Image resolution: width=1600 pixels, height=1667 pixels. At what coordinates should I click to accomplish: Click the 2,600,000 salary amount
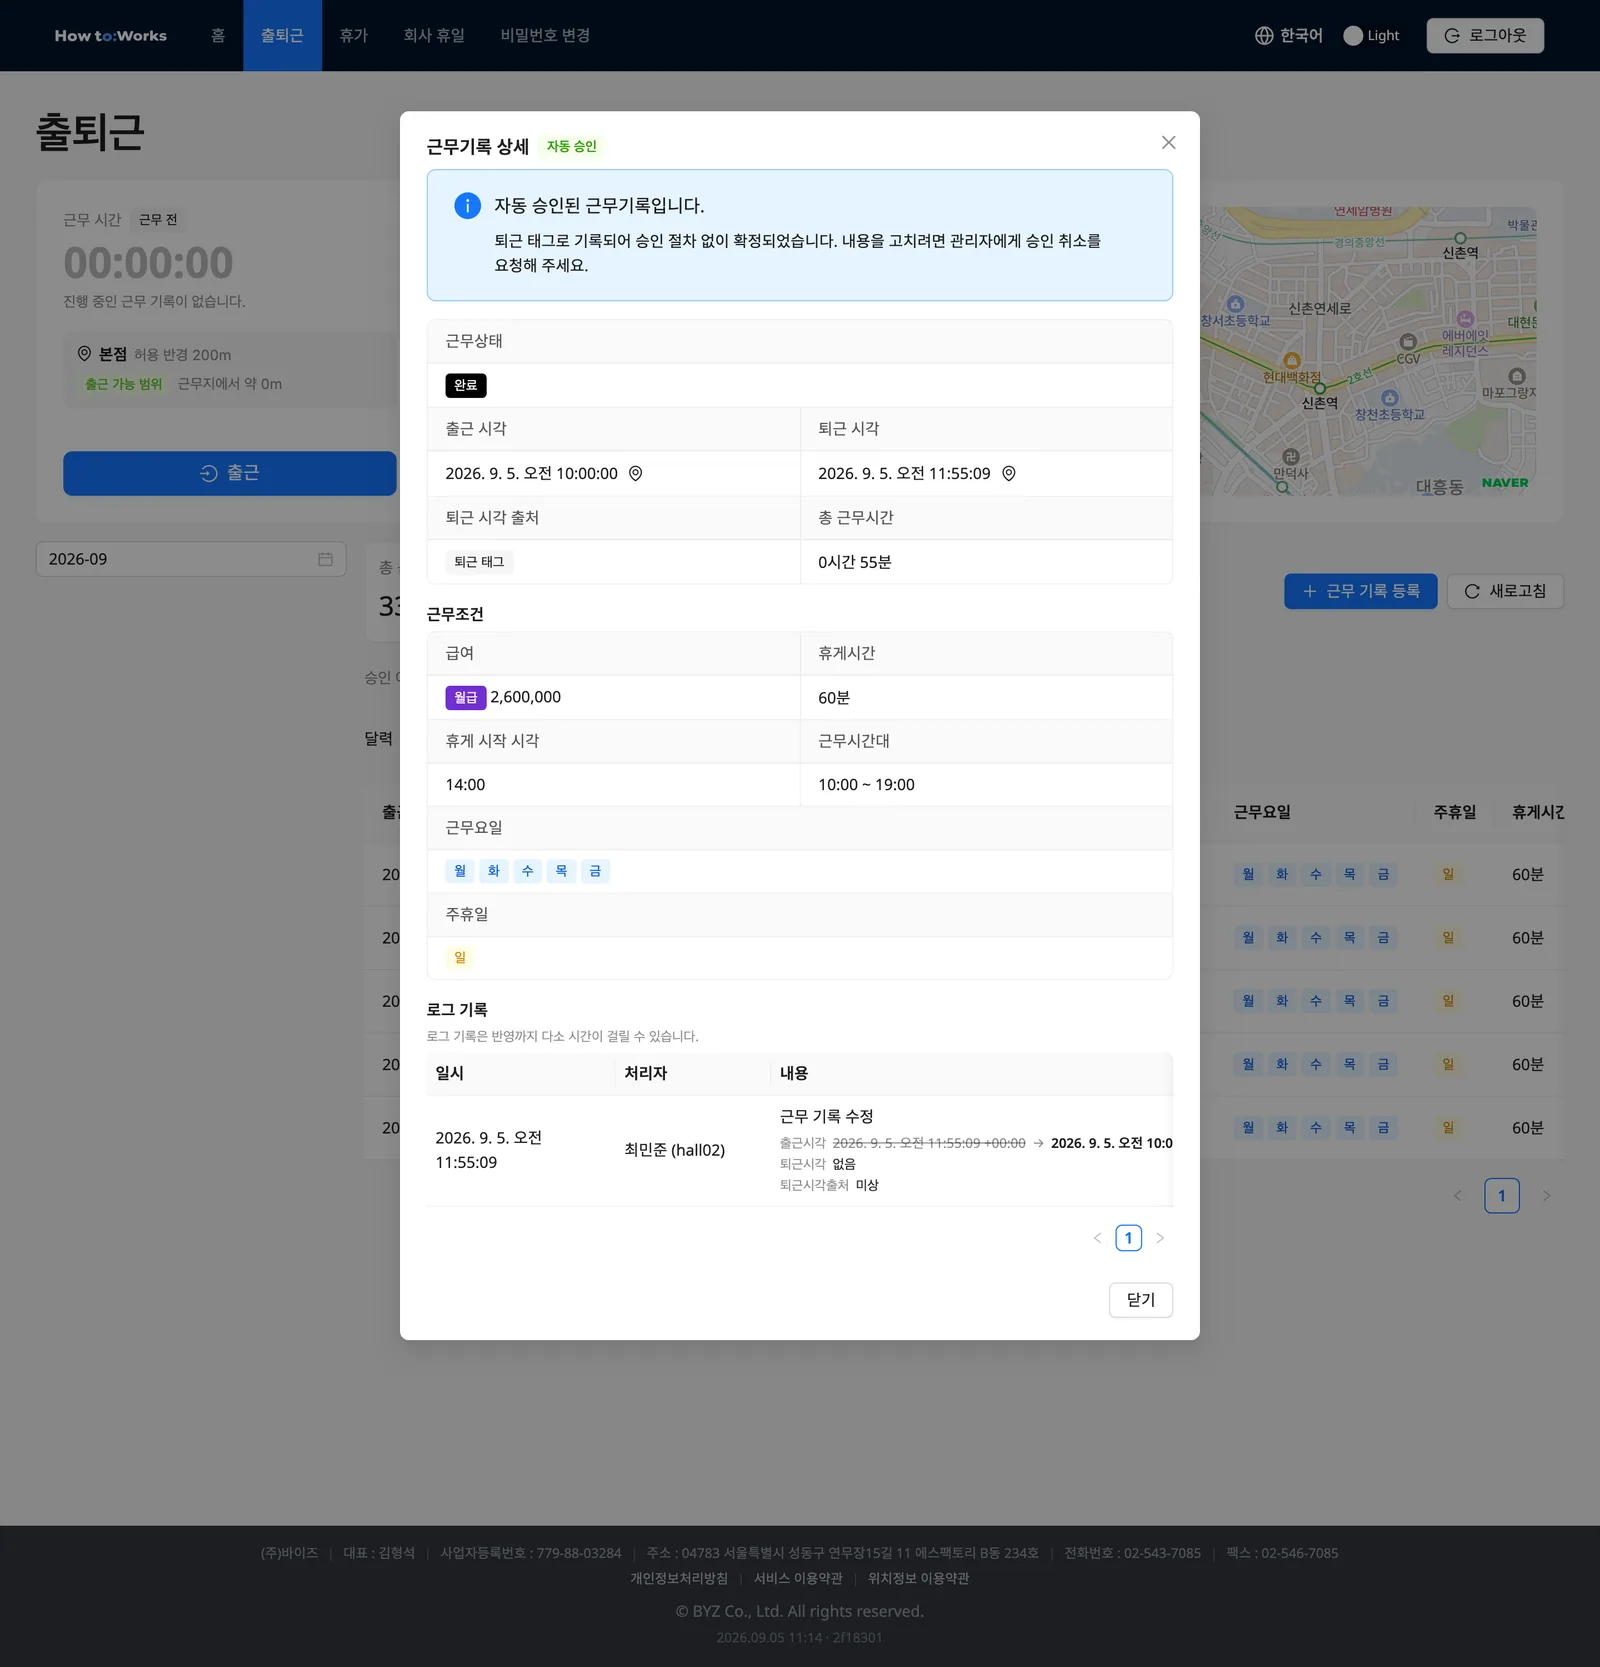(525, 697)
